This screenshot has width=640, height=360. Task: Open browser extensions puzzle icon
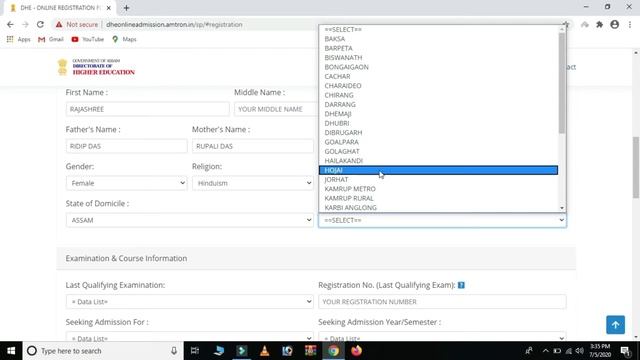(599, 24)
